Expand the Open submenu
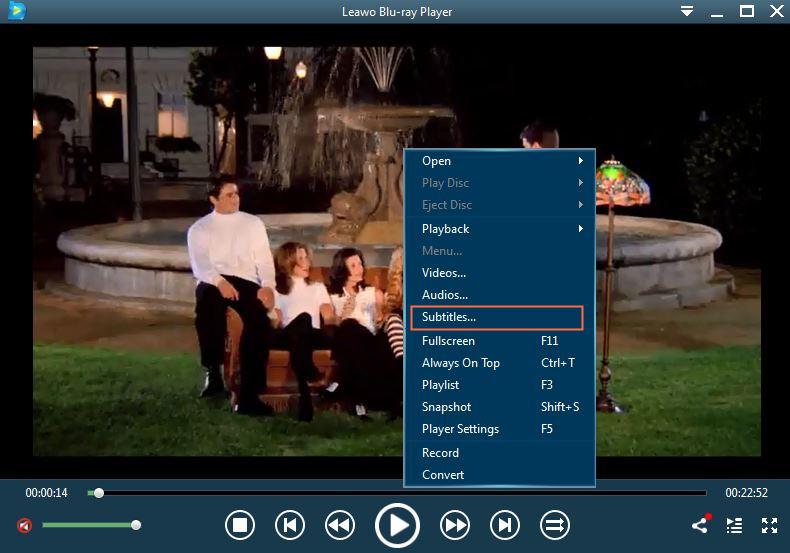790x553 pixels. tap(500, 161)
